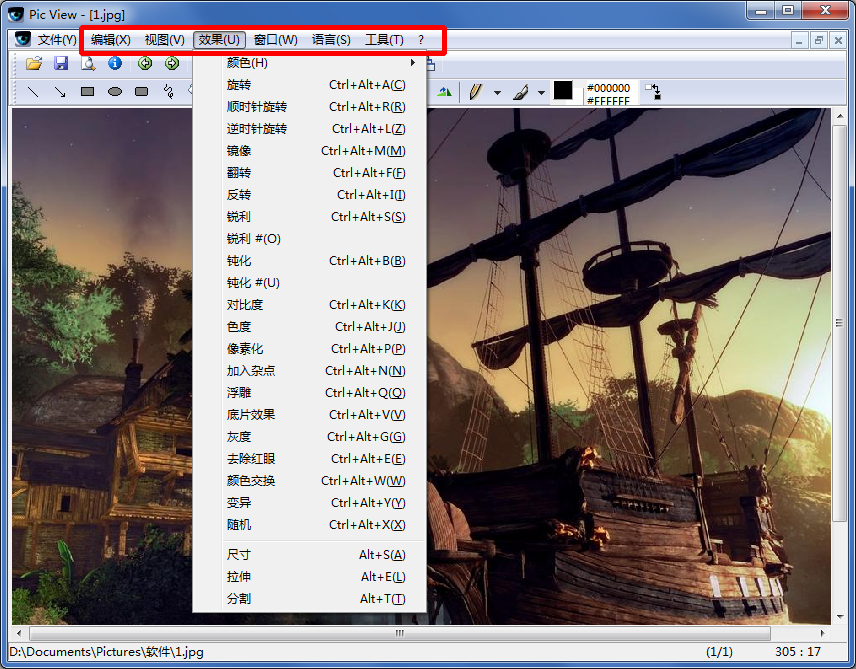Open the 窗口(W) menu
Image resolution: width=856 pixels, height=669 pixels.
point(276,40)
